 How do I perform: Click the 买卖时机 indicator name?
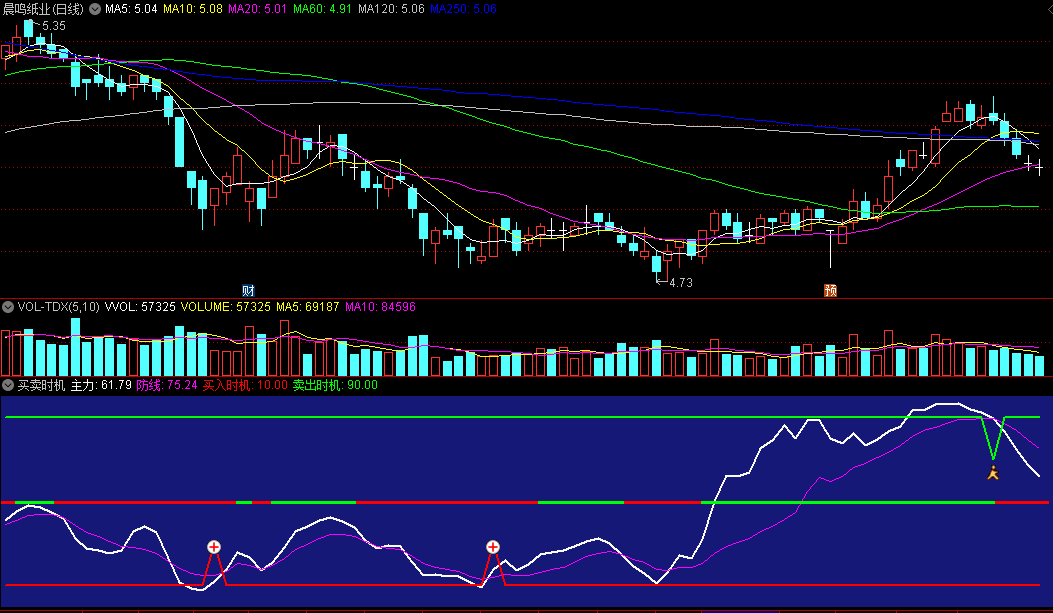42,385
